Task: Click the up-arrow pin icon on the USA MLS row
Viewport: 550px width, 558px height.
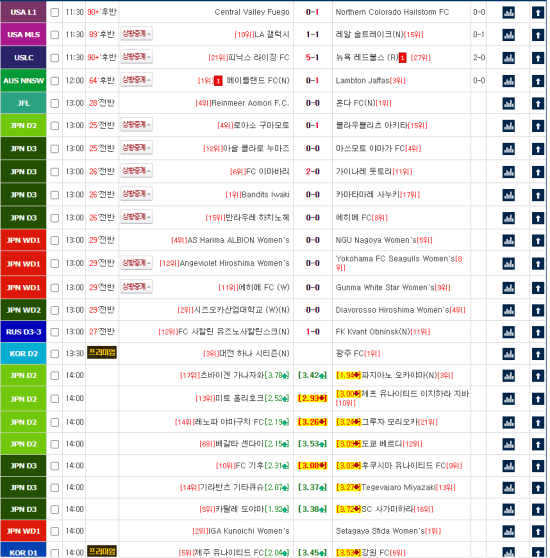Action: pos(538,35)
